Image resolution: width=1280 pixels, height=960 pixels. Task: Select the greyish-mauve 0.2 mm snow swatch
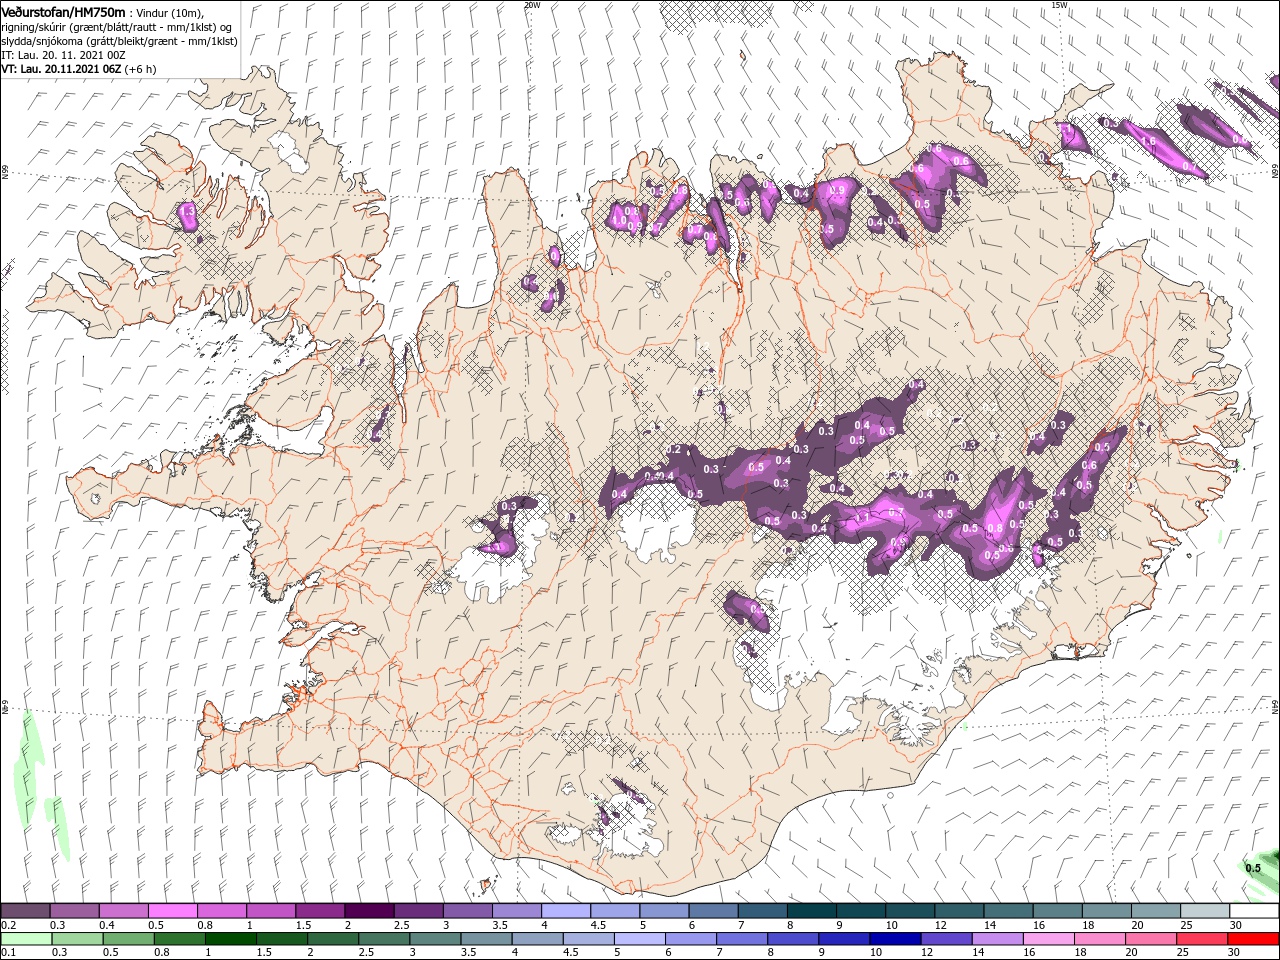[26, 911]
